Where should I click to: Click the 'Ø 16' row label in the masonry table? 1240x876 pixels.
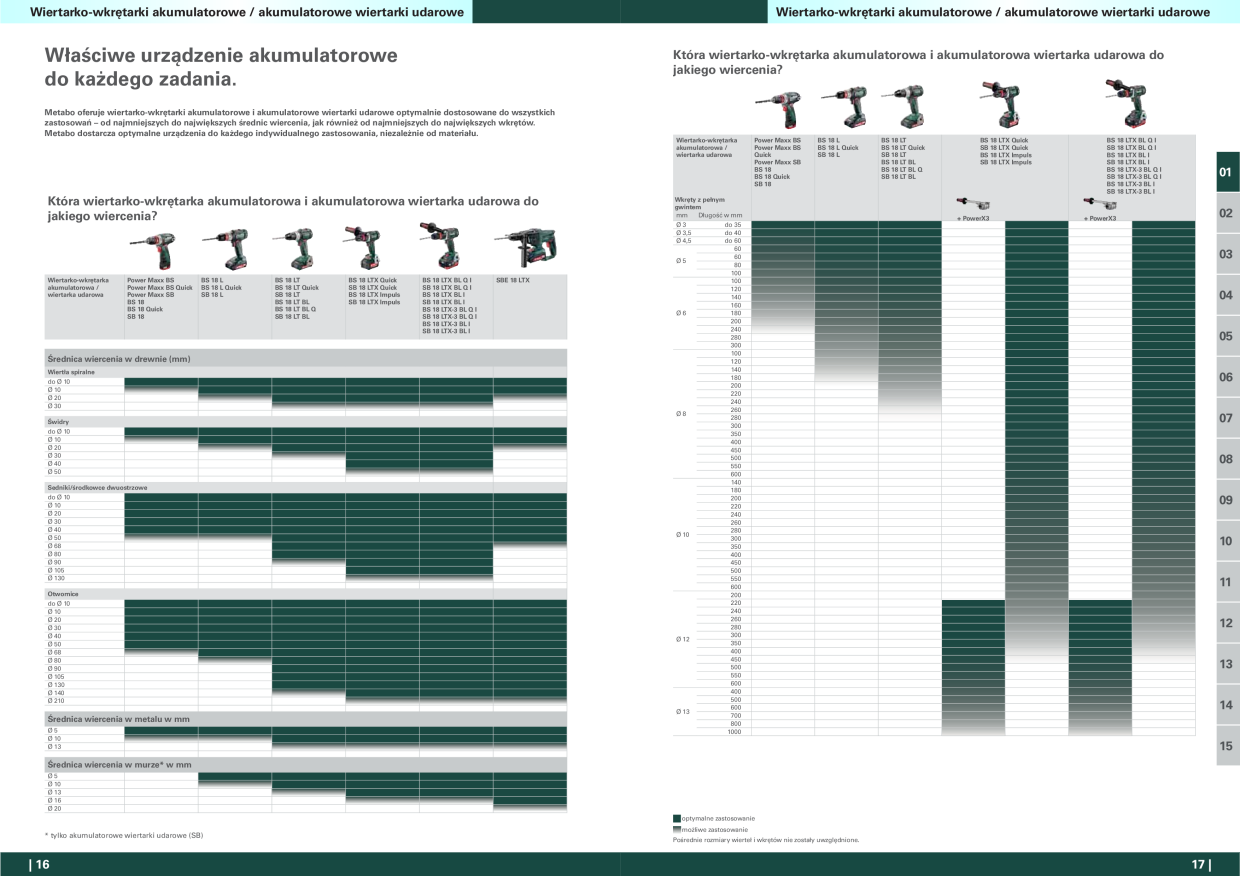(54, 801)
